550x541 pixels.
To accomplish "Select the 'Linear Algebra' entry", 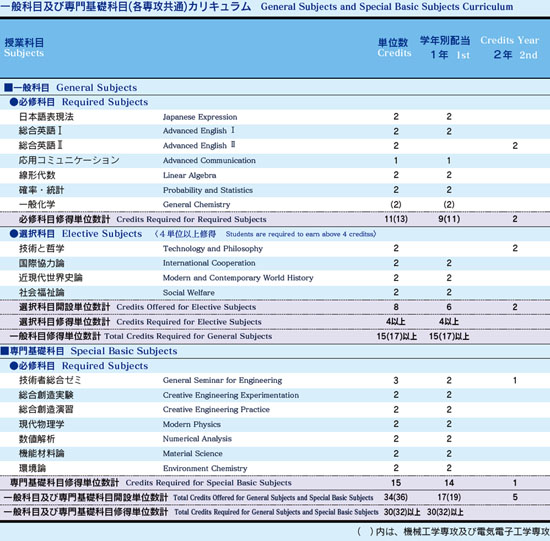I will pyautogui.click(x=189, y=175).
